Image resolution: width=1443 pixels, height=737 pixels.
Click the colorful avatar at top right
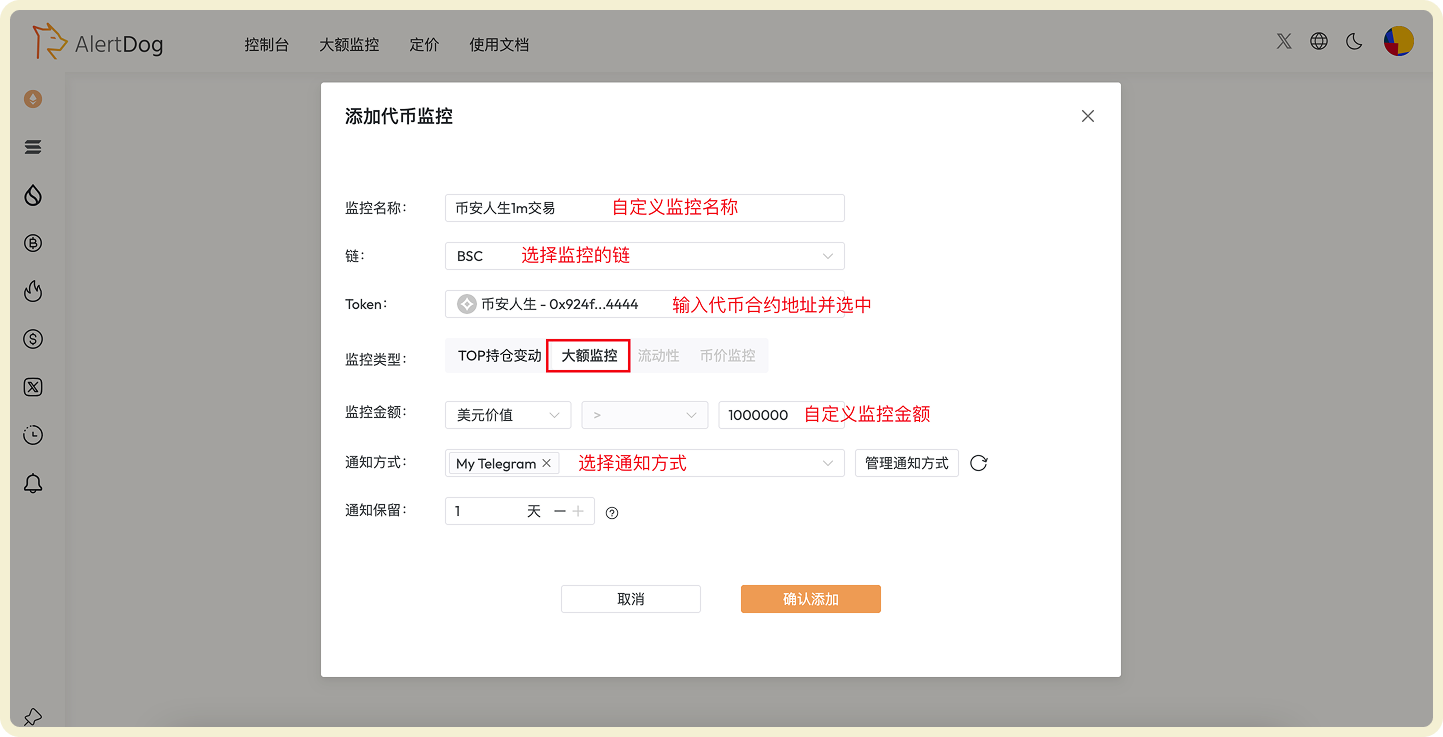pyautogui.click(x=1399, y=41)
